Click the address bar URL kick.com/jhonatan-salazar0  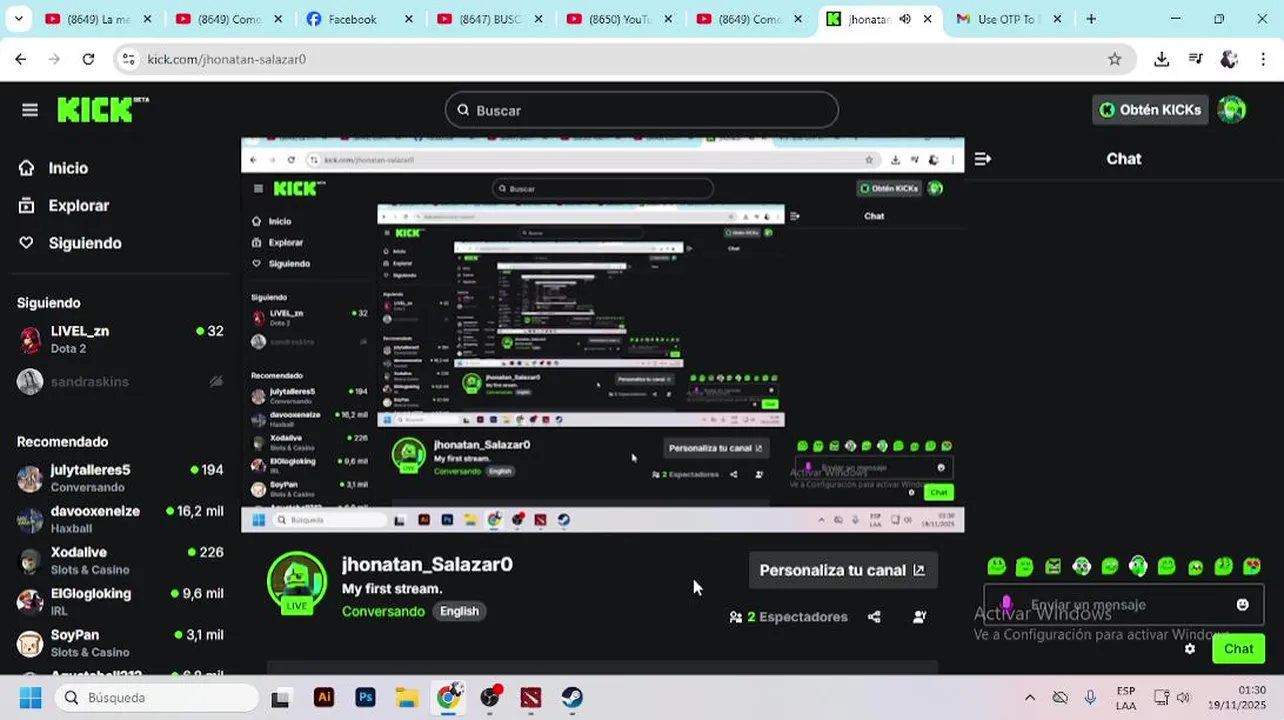[227, 59]
